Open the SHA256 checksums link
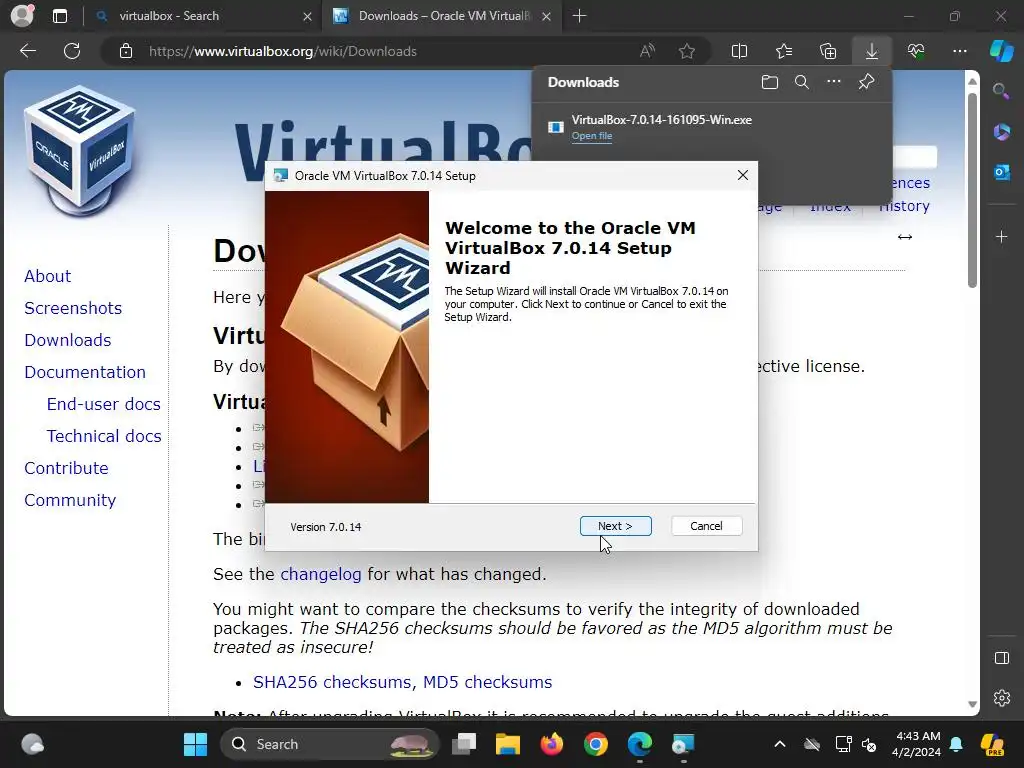The width and height of the screenshot is (1024, 768). click(x=332, y=682)
